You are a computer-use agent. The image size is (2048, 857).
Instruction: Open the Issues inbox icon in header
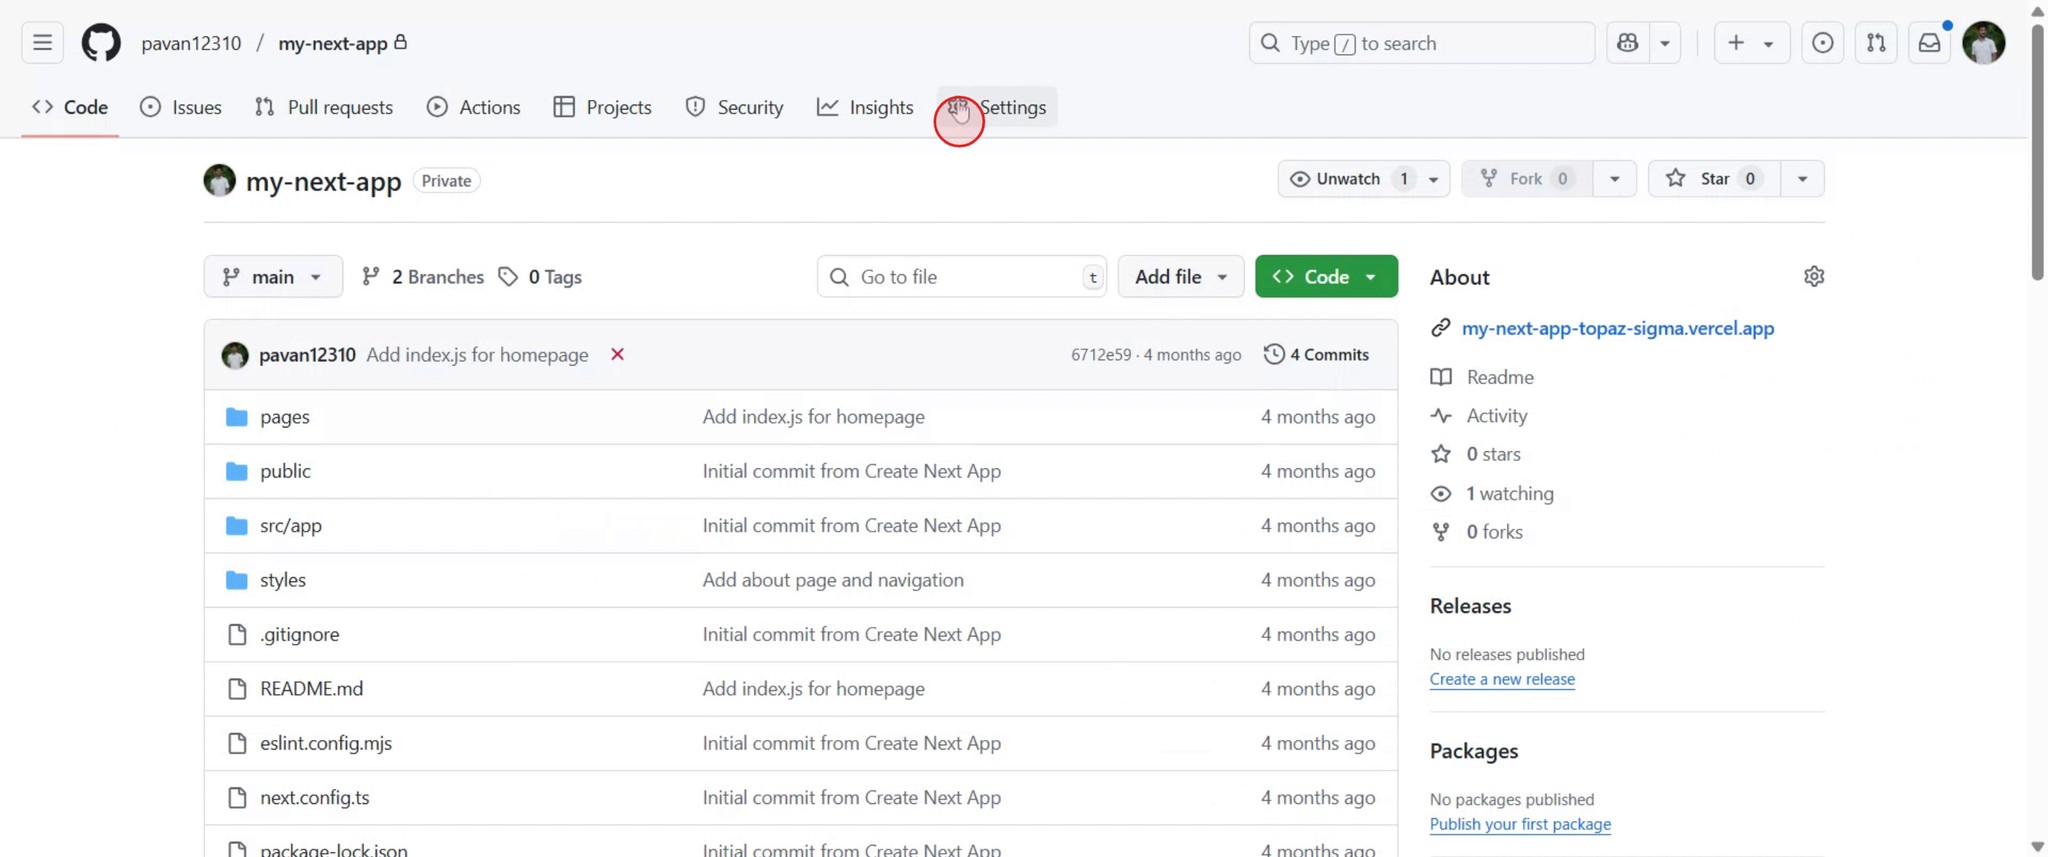[1822, 43]
